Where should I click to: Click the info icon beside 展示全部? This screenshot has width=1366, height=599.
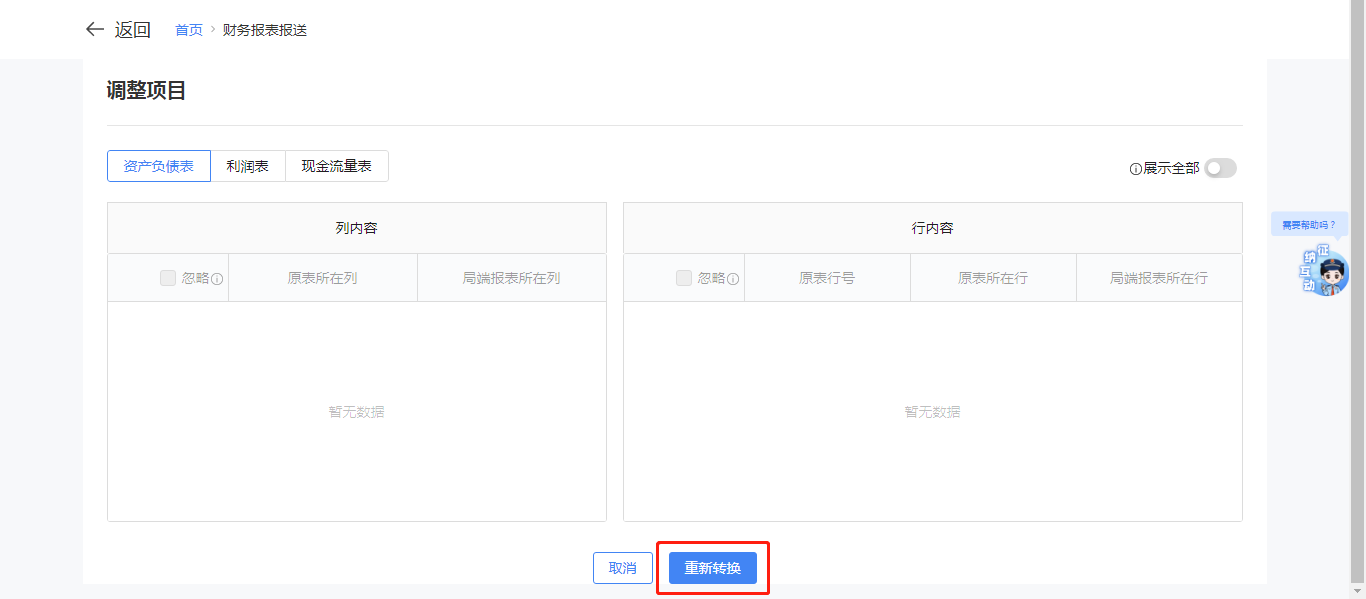tap(1135, 169)
